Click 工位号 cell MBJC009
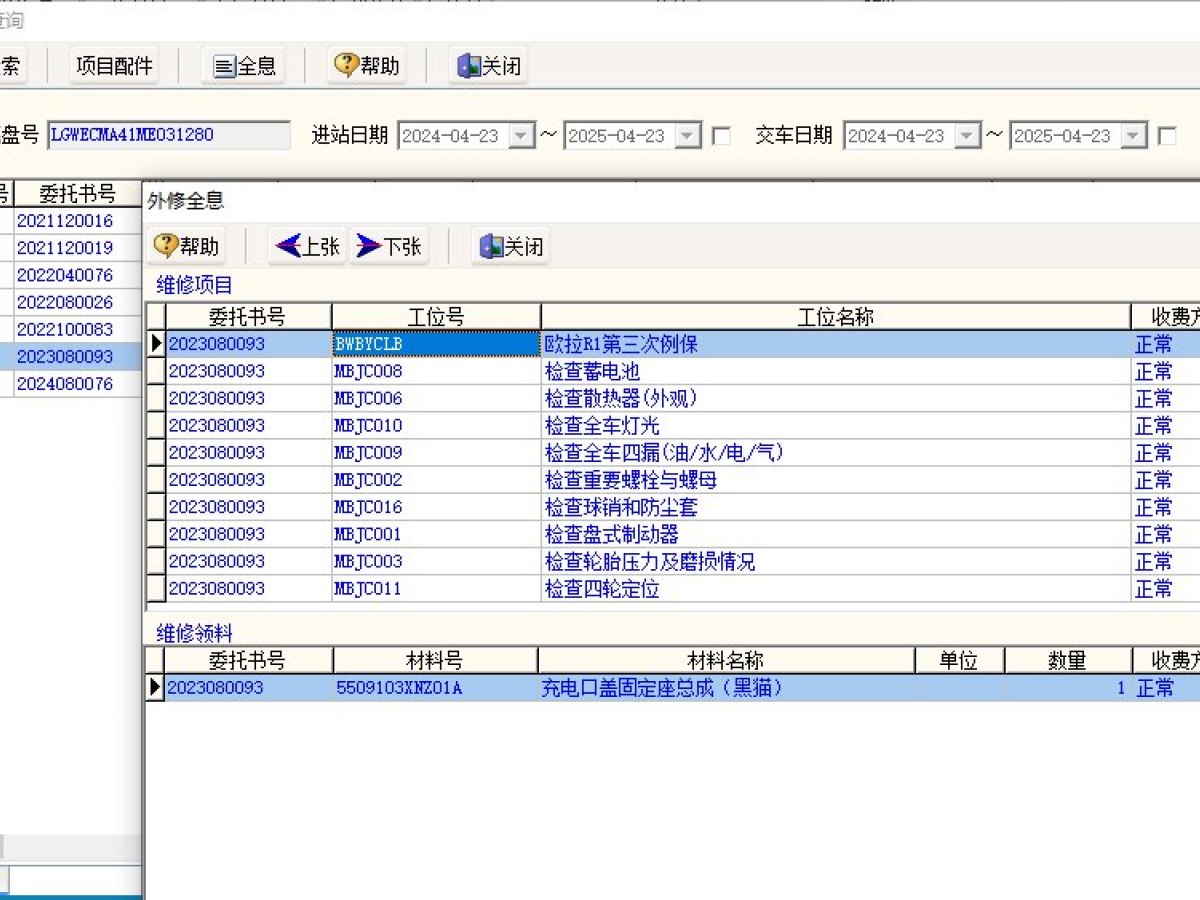Image resolution: width=1200 pixels, height=900 pixels. click(x=436, y=453)
